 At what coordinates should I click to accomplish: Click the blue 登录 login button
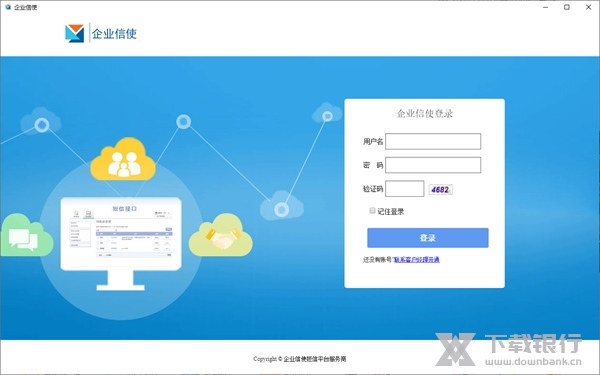click(427, 238)
